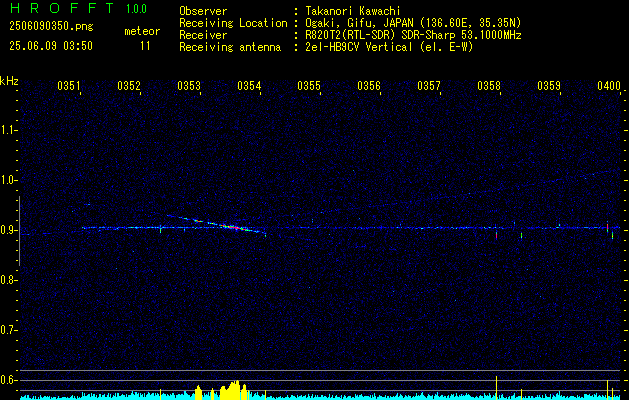Click the 1.1 kHz frequency label

point(8,130)
